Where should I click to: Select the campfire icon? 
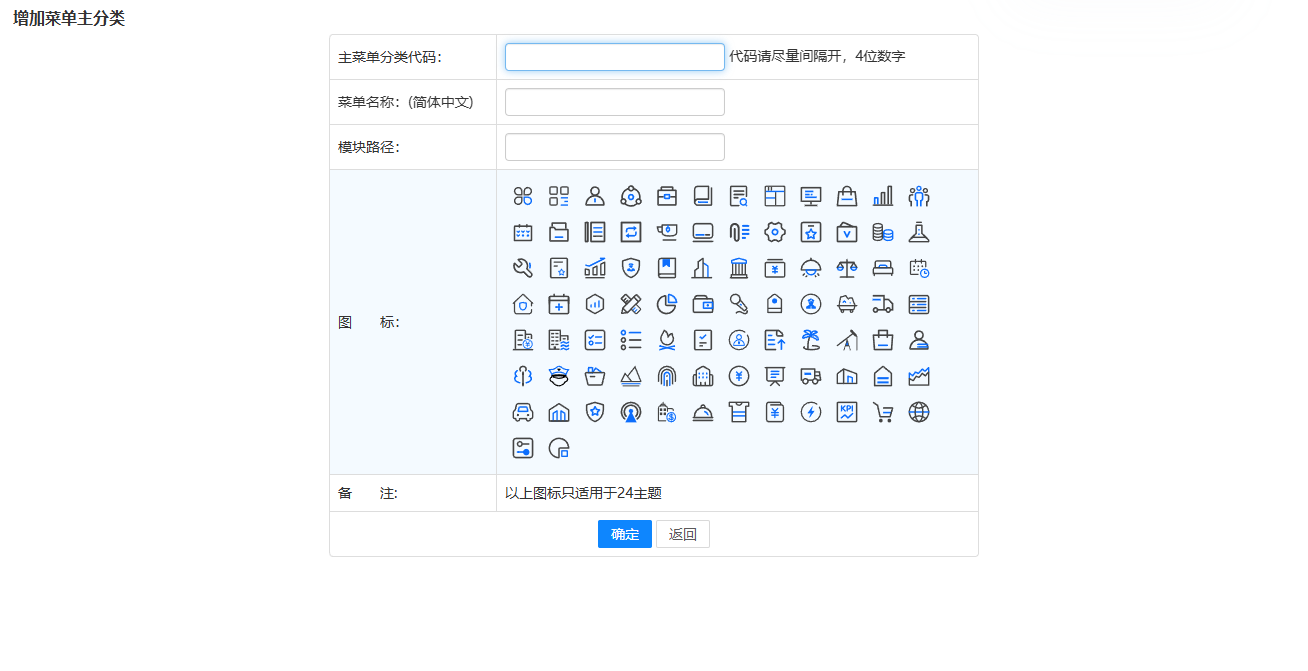(x=667, y=340)
